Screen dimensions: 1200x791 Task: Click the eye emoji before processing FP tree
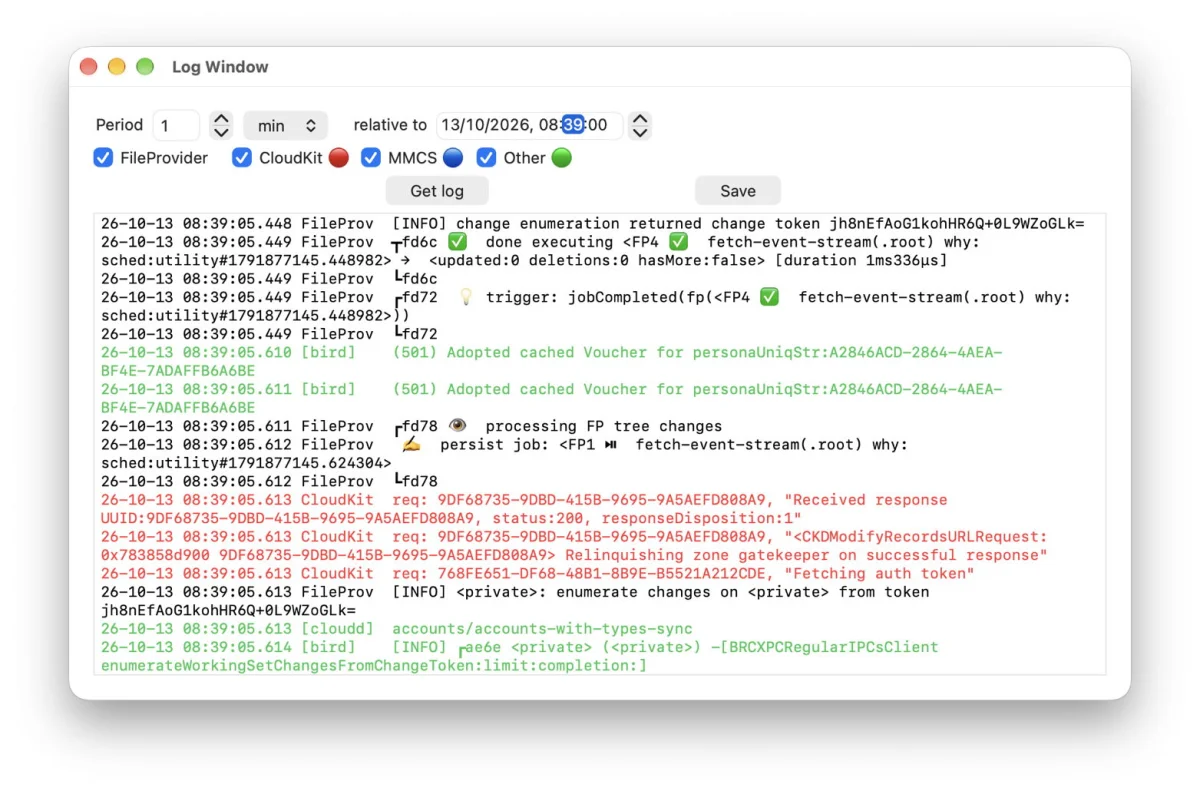tap(457, 426)
